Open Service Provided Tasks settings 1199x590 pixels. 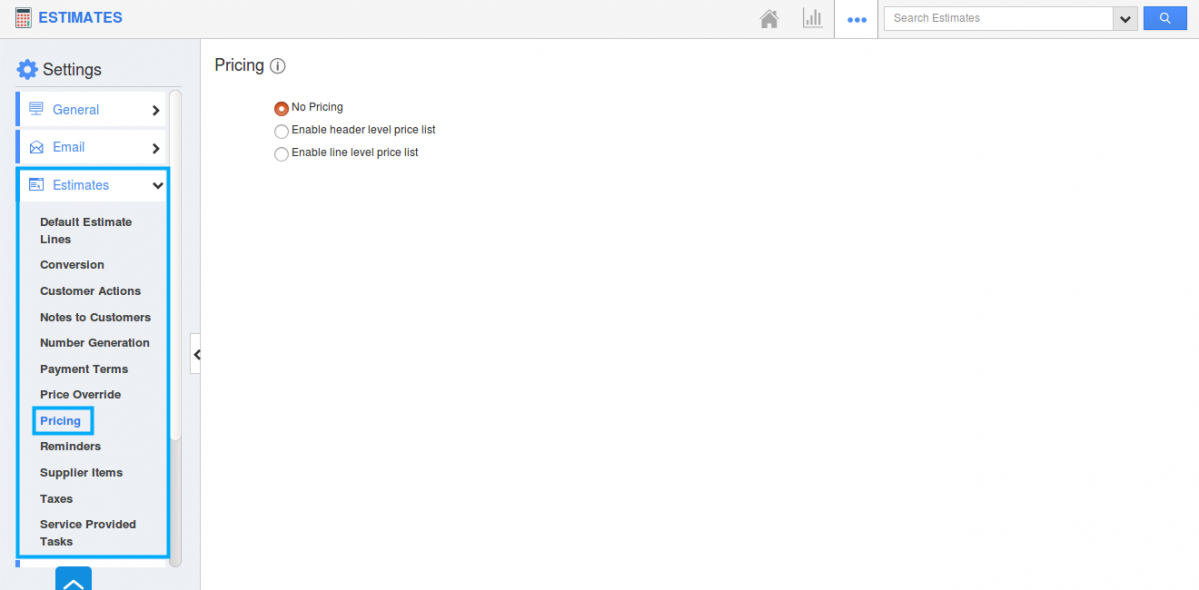tap(88, 533)
